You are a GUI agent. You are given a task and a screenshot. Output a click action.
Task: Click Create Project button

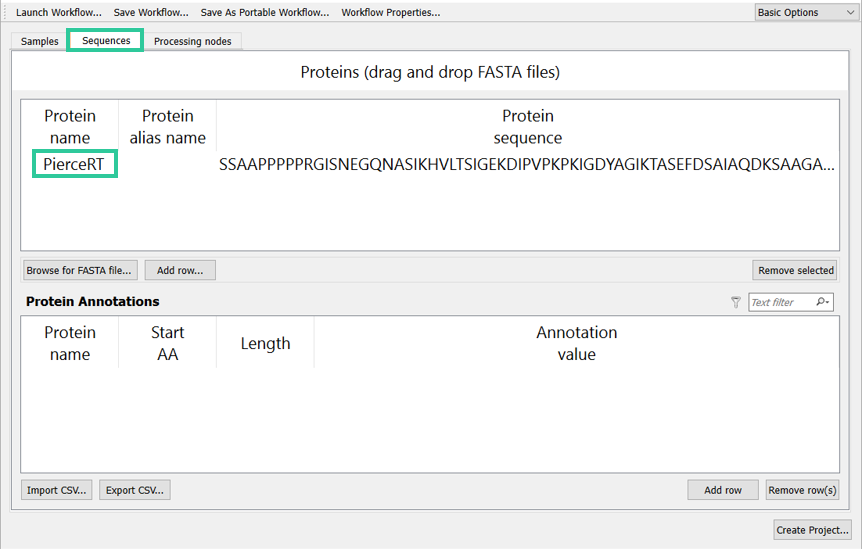pyautogui.click(x=813, y=530)
